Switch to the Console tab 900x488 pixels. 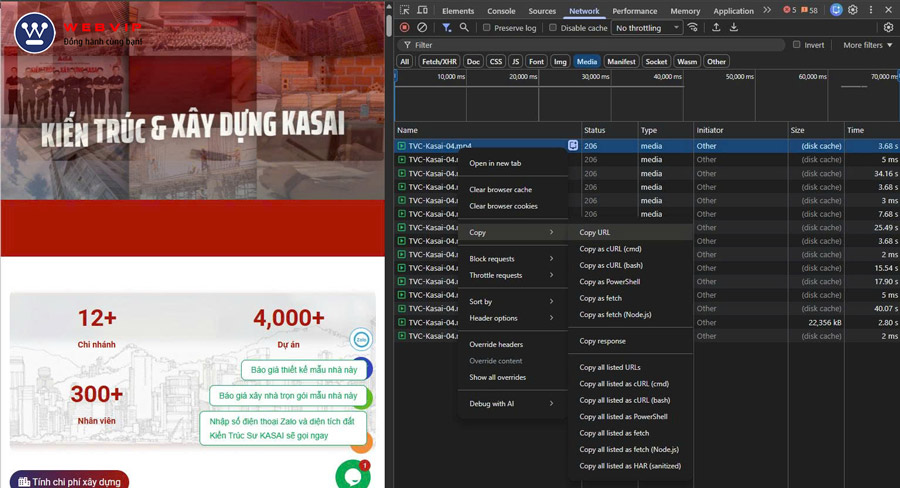501,11
